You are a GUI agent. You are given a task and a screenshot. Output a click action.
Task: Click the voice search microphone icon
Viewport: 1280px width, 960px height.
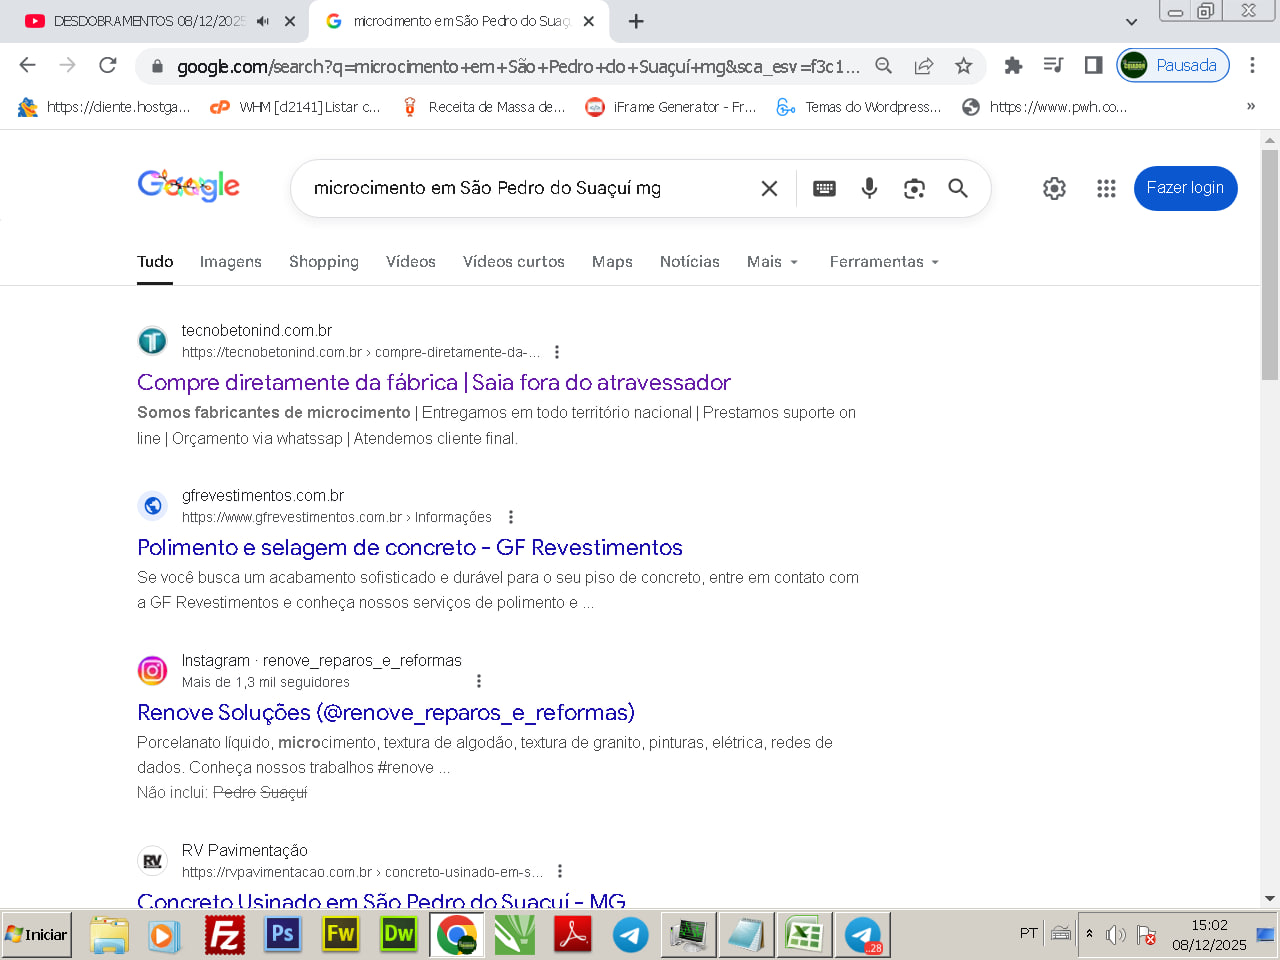pos(869,188)
